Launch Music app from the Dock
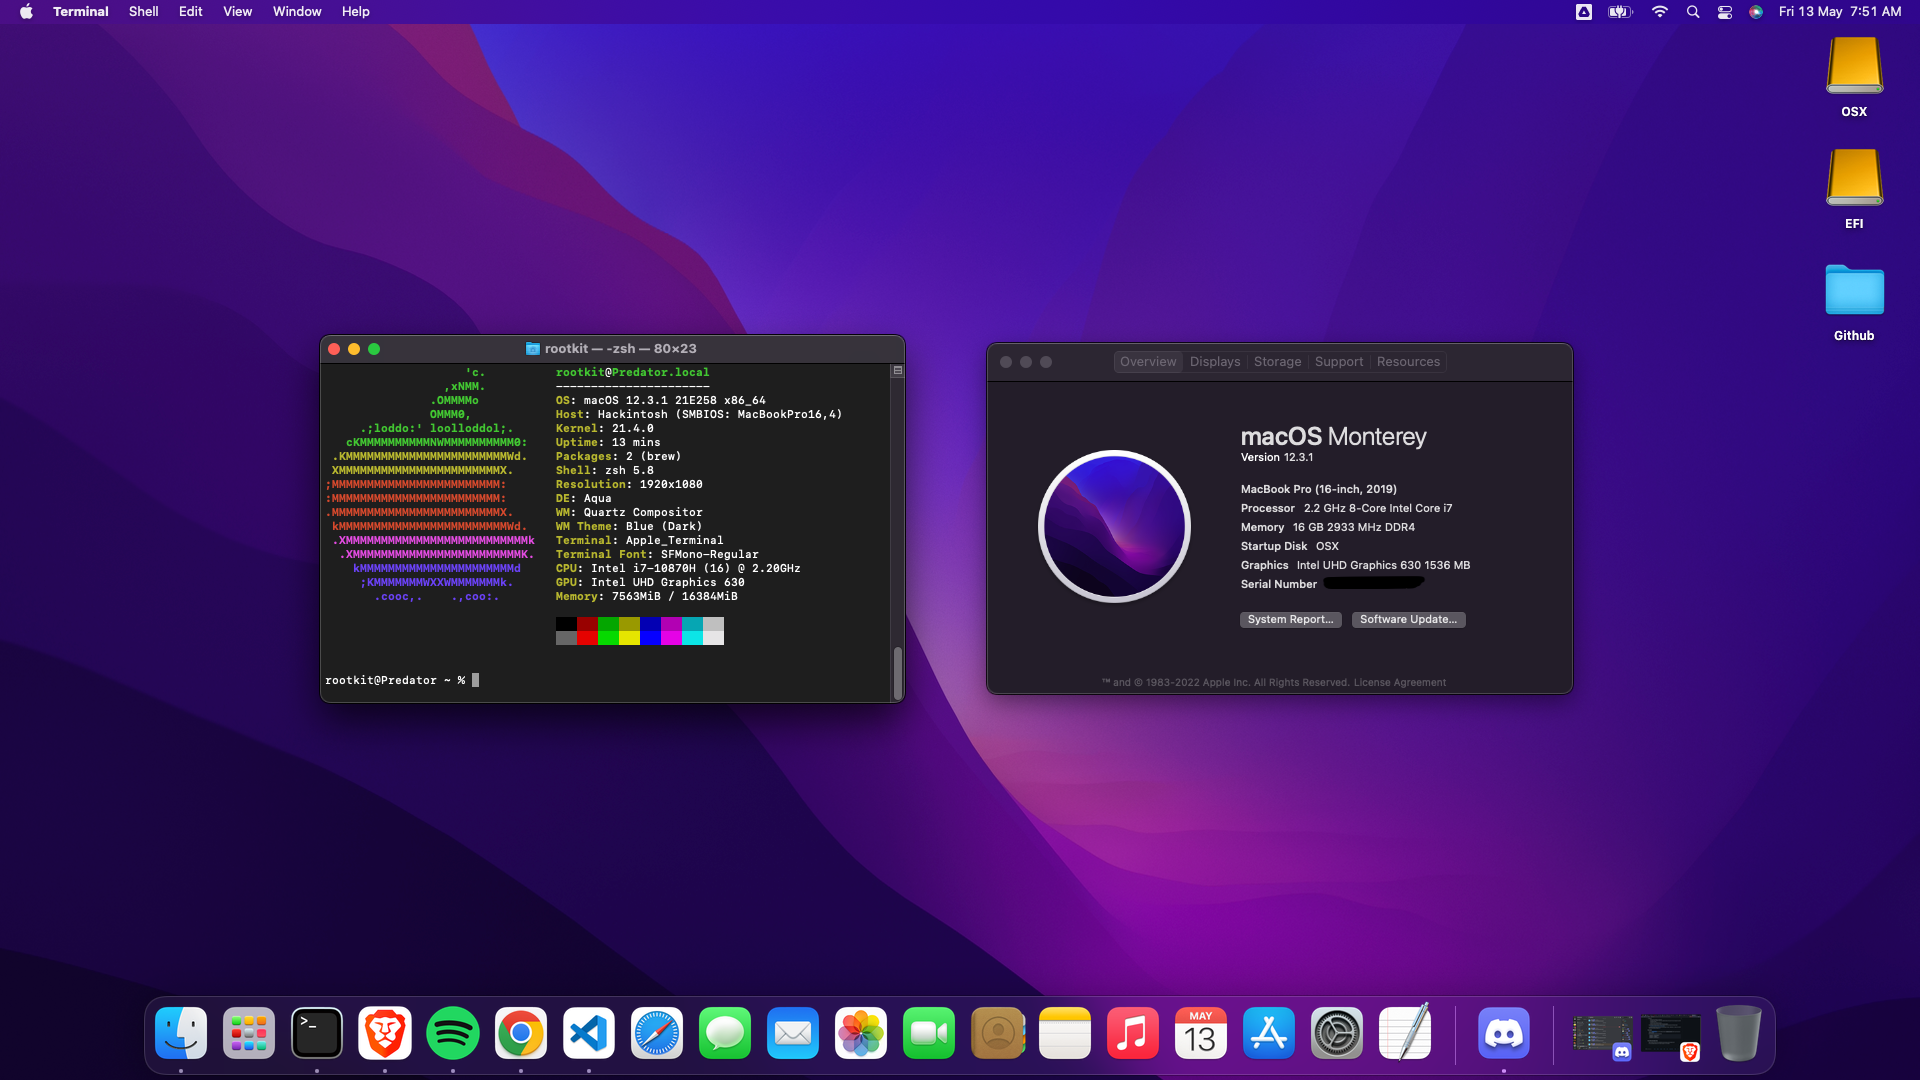1920x1080 pixels. [x=1133, y=1033]
